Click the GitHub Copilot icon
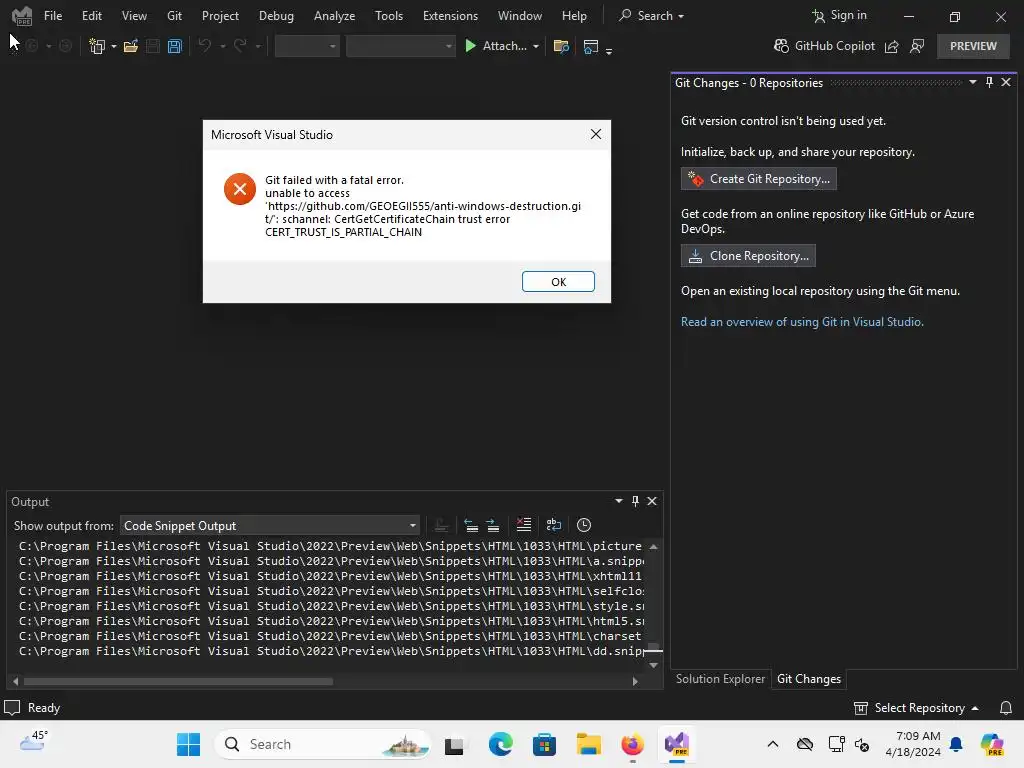The width and height of the screenshot is (1024, 768). click(781, 46)
